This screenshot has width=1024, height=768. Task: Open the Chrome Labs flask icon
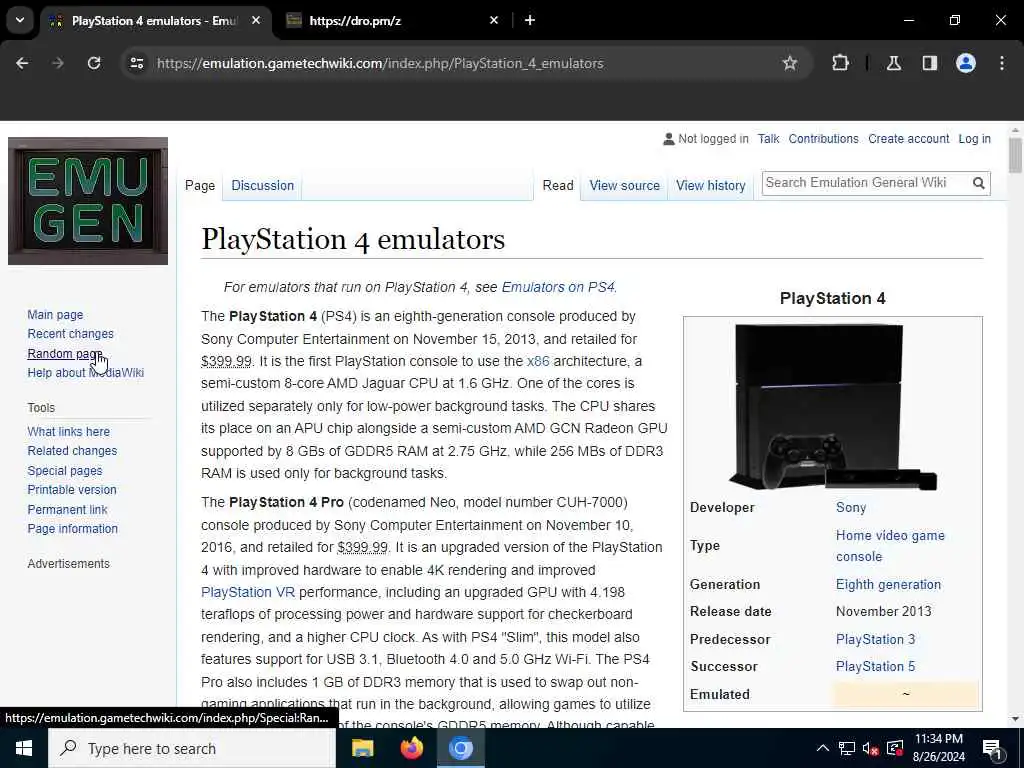pyautogui.click(x=894, y=63)
